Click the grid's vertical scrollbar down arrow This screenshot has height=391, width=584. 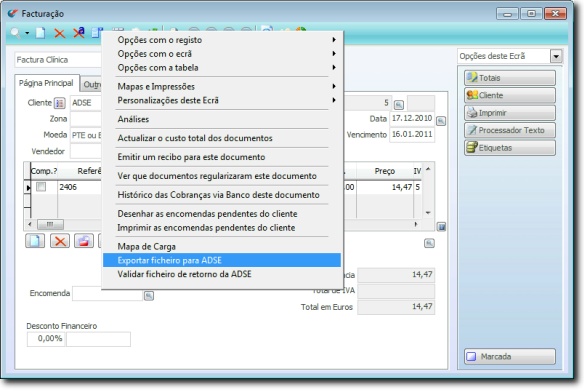(x=428, y=213)
